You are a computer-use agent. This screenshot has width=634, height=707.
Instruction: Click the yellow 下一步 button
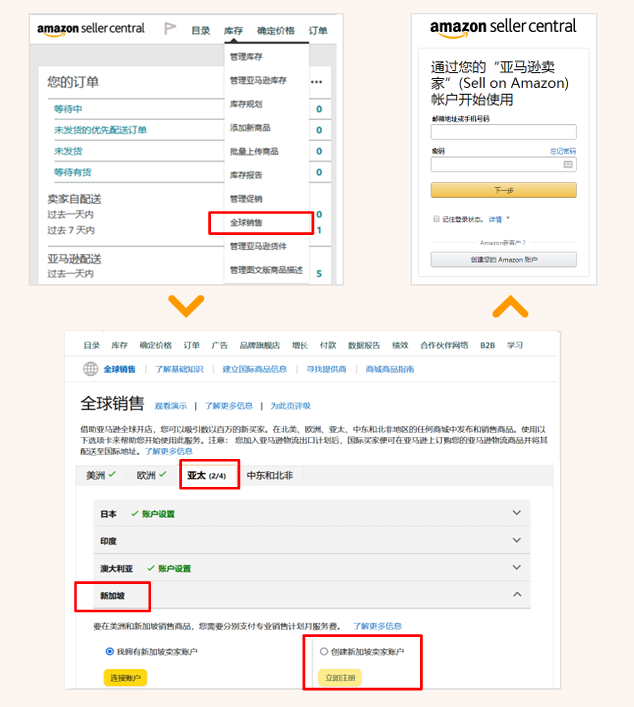click(x=503, y=190)
